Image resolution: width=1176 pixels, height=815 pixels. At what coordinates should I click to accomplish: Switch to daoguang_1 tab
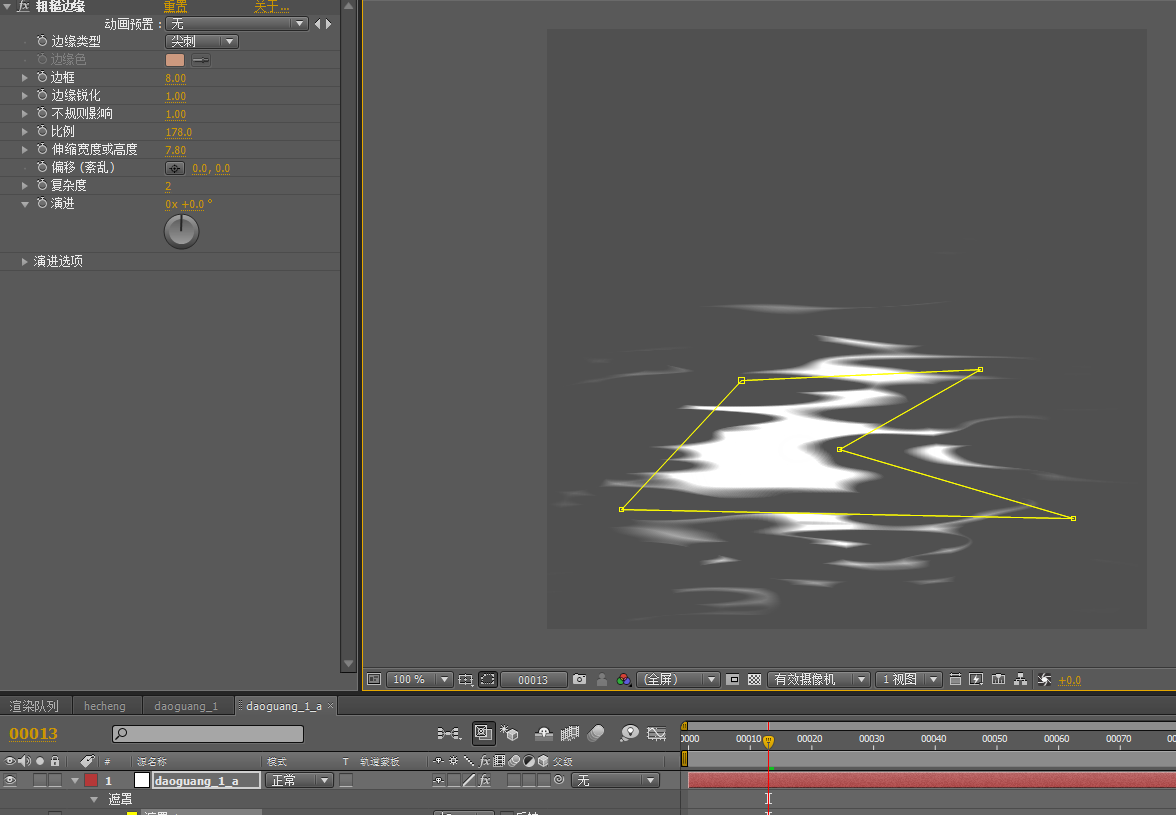click(186, 706)
